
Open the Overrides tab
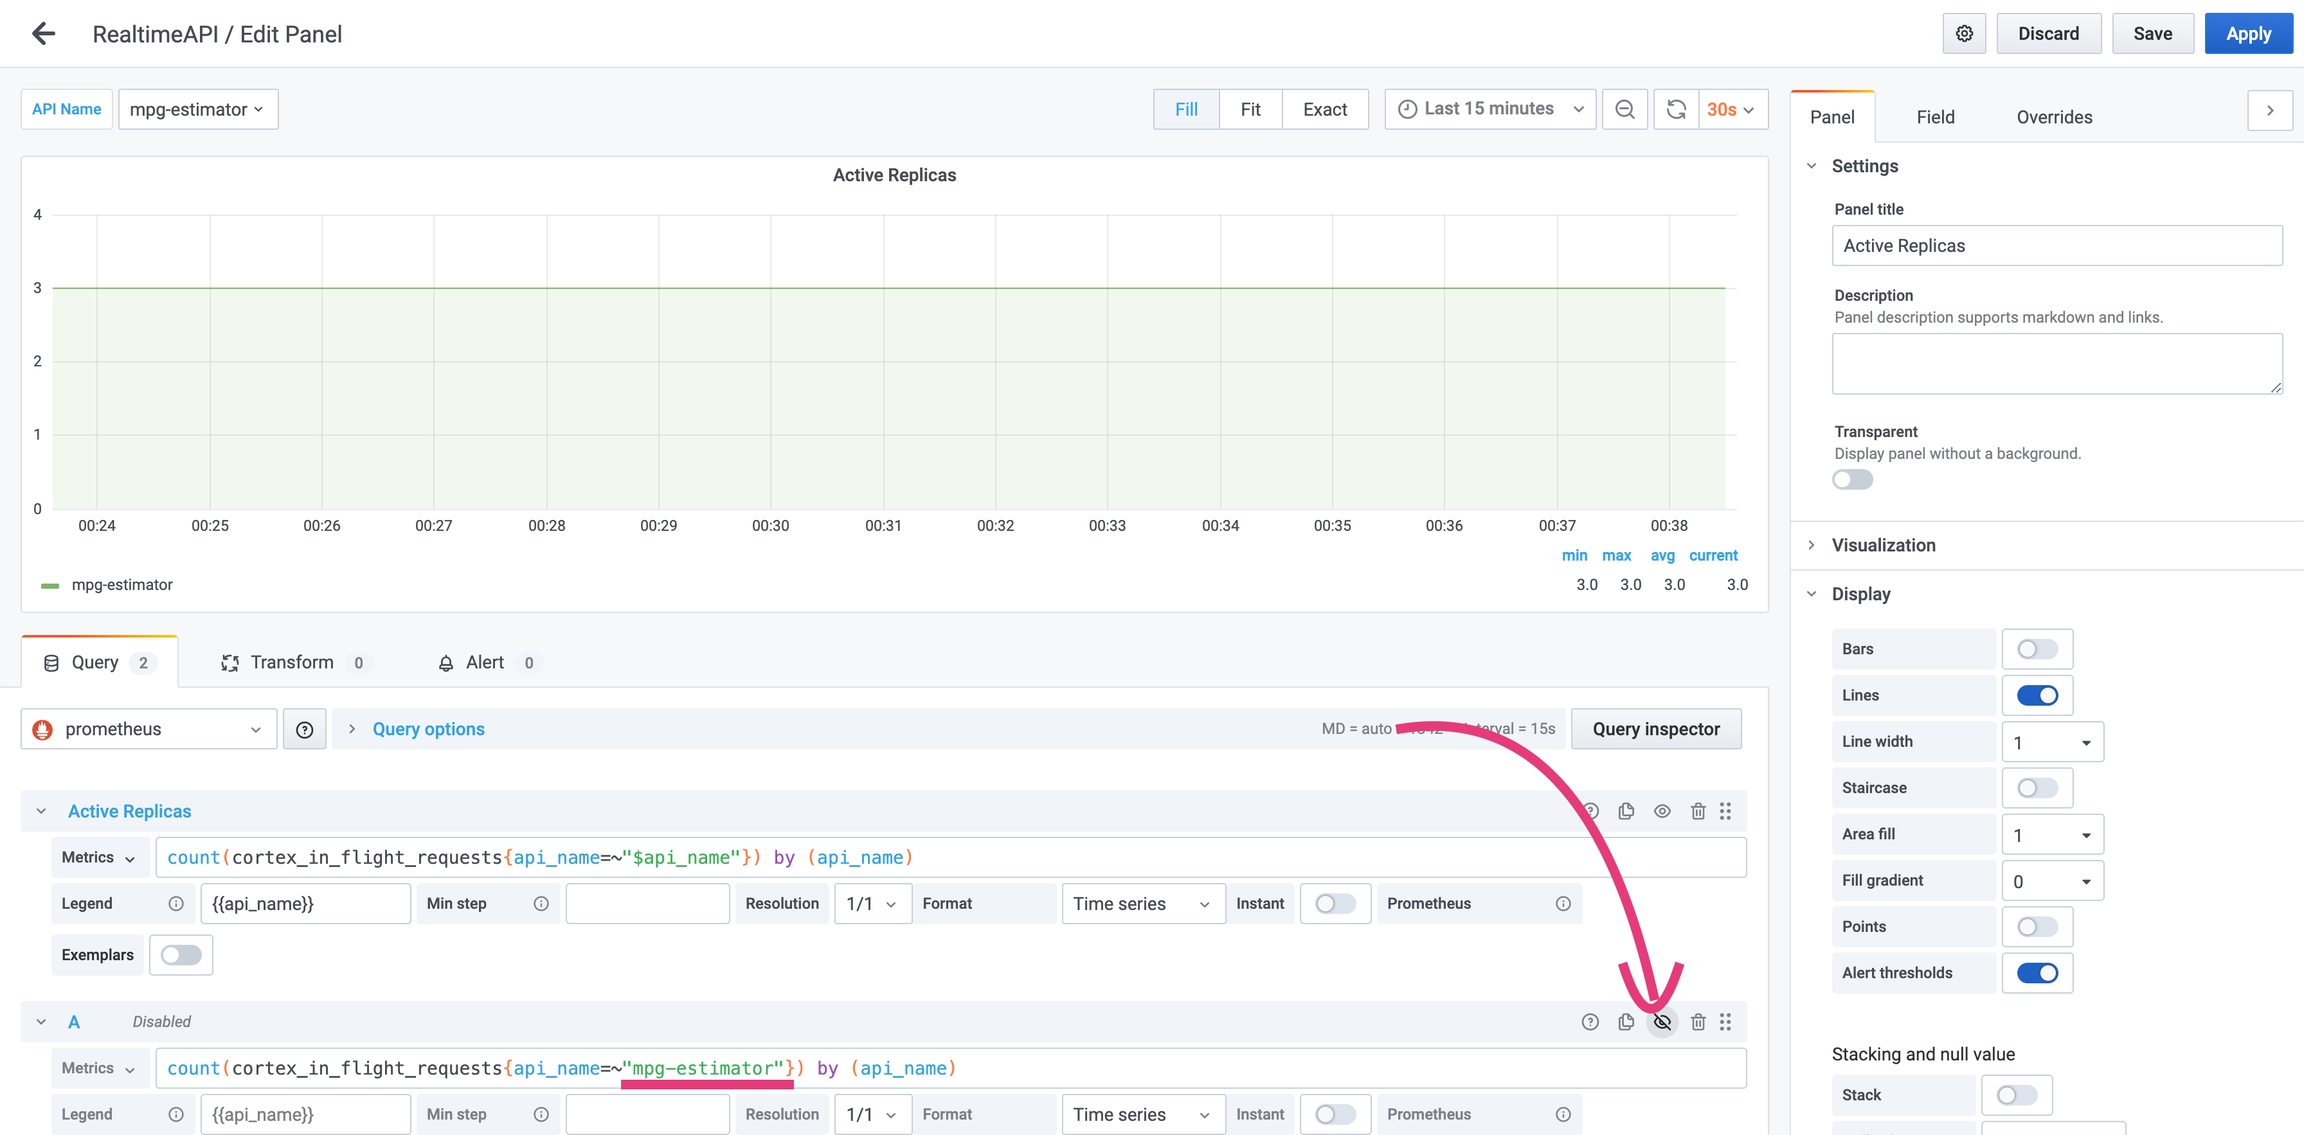[x=2054, y=117]
